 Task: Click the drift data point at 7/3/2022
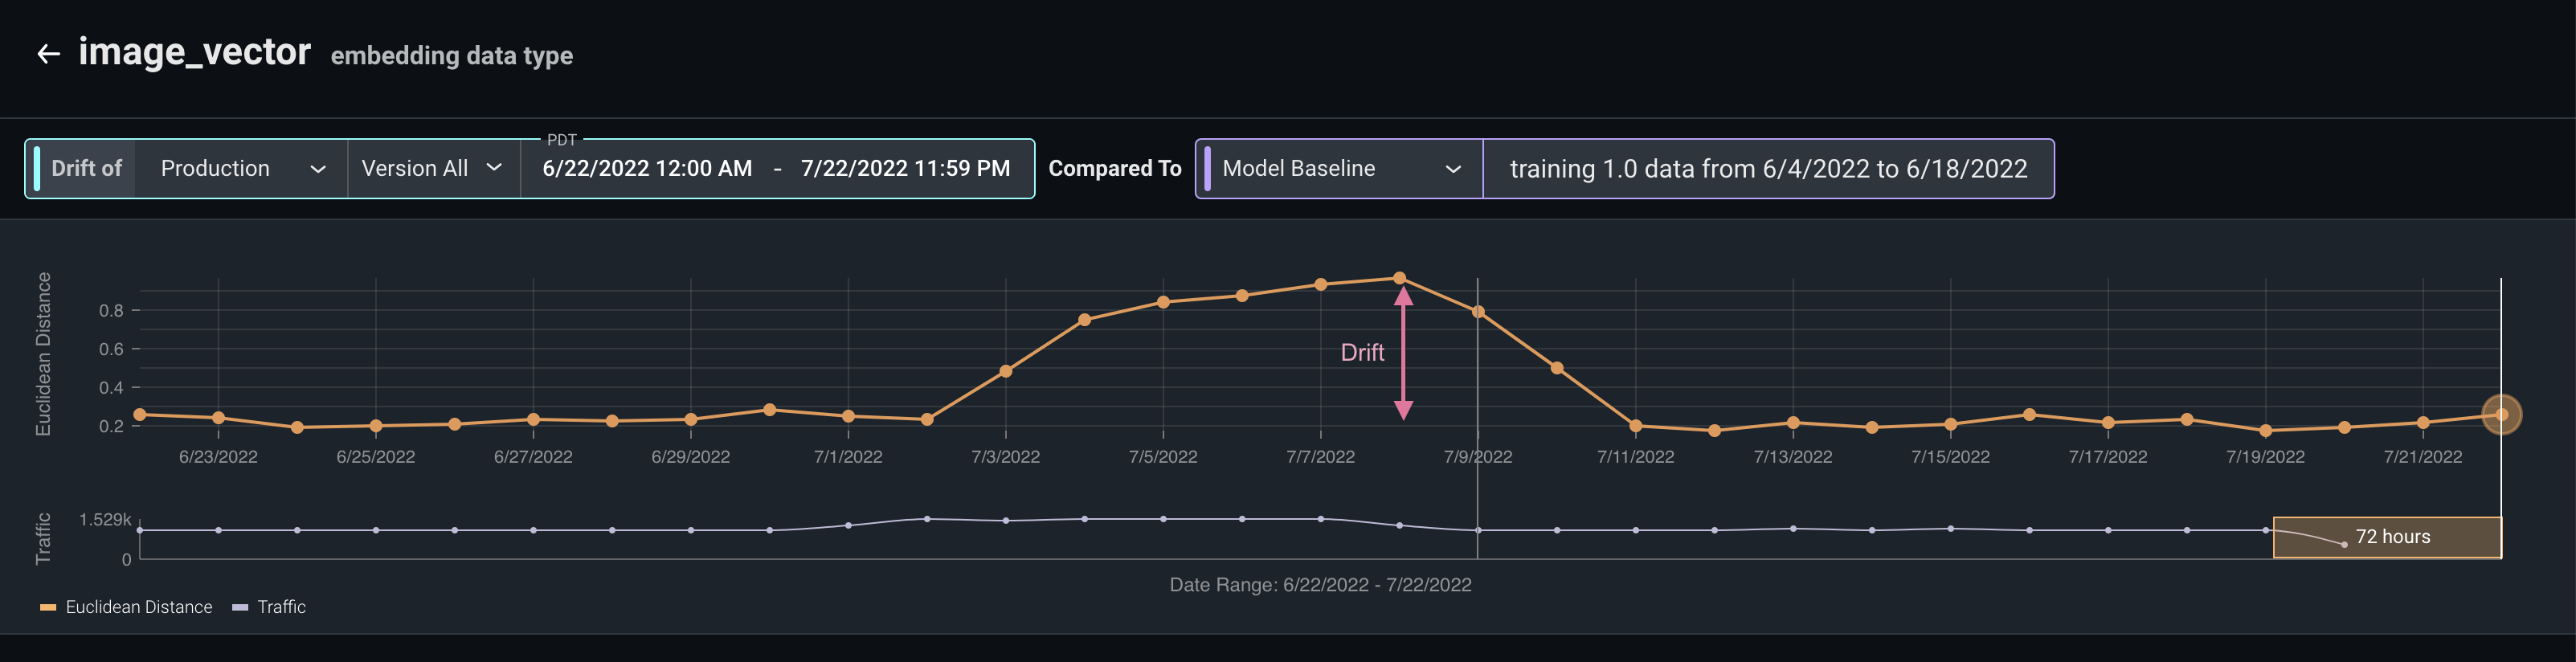[1005, 371]
